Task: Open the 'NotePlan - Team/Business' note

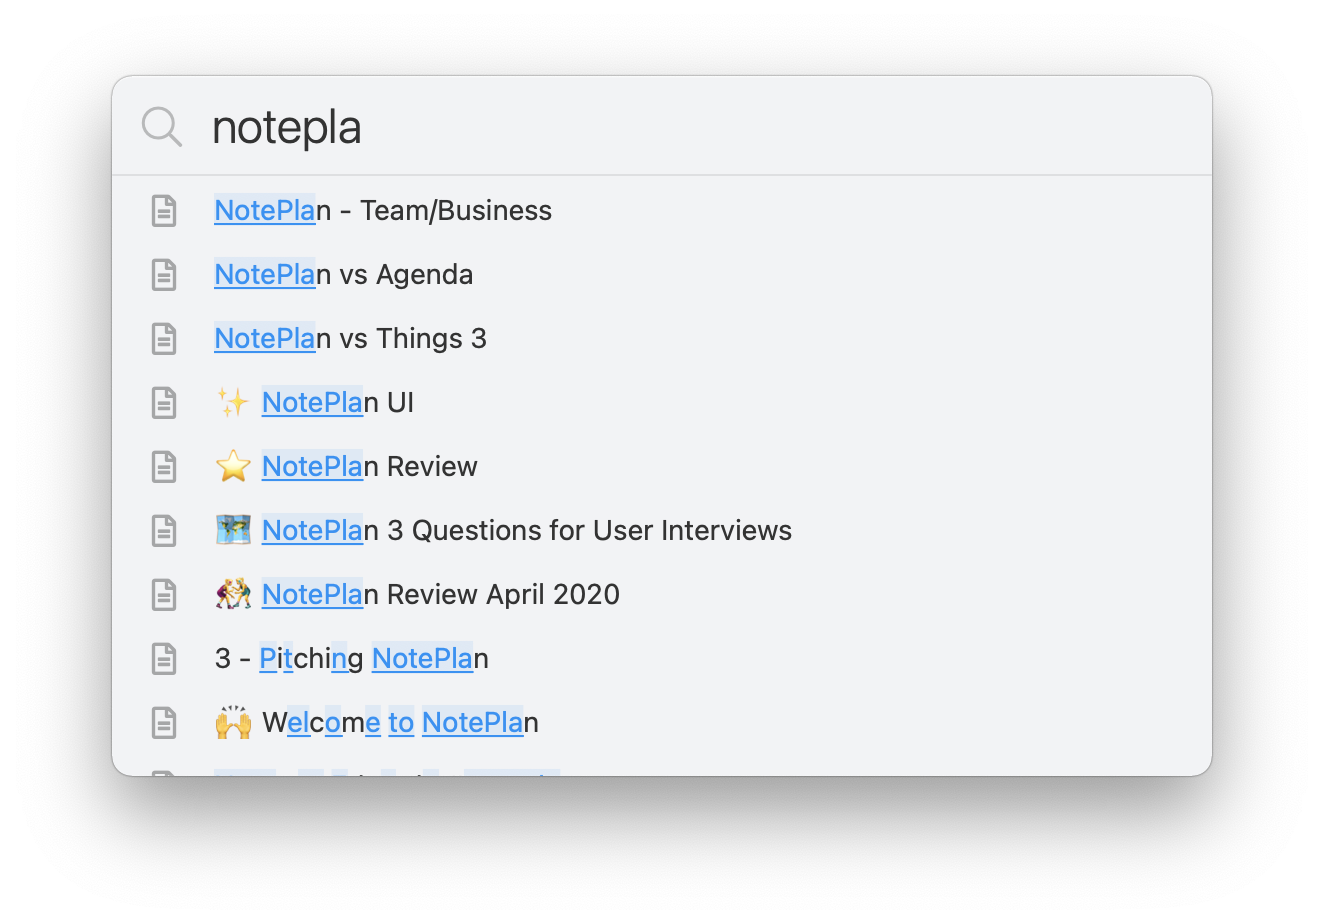Action: [x=383, y=211]
